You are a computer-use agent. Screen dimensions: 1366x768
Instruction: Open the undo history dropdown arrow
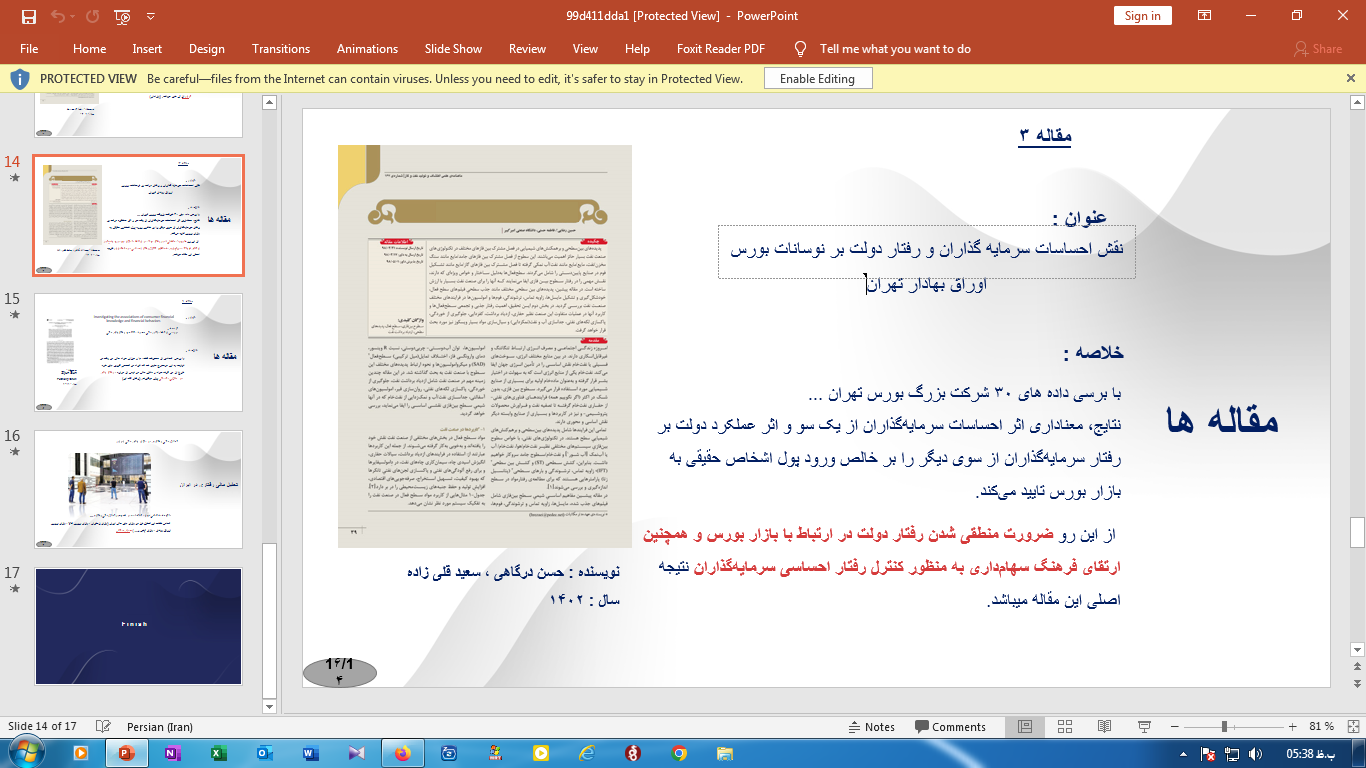(73, 17)
